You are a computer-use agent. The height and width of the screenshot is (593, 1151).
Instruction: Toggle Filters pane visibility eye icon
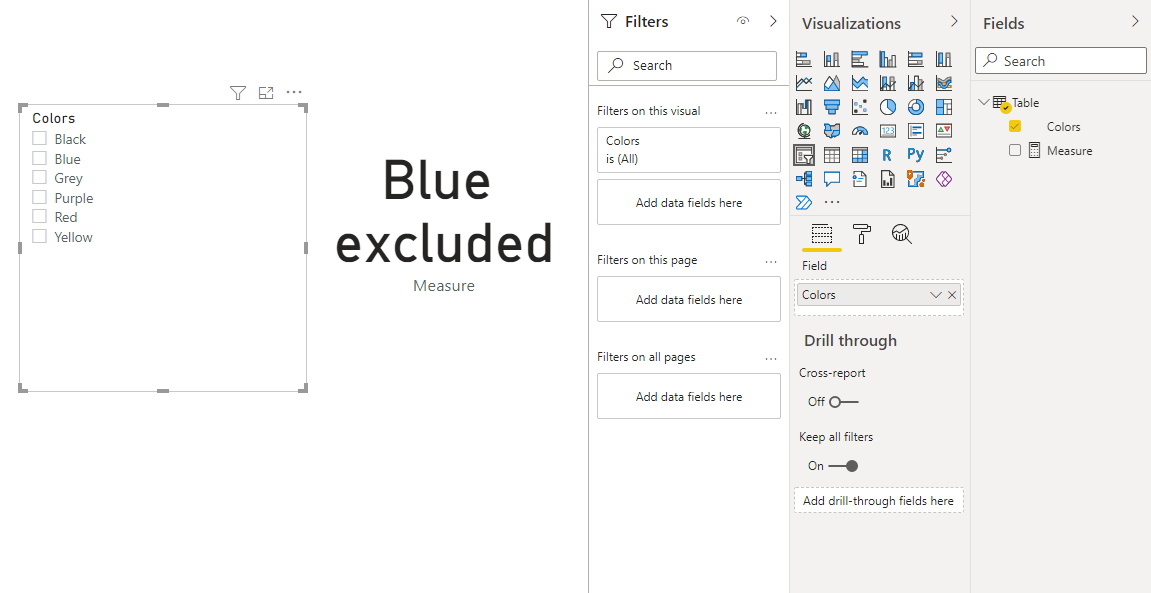coord(743,21)
